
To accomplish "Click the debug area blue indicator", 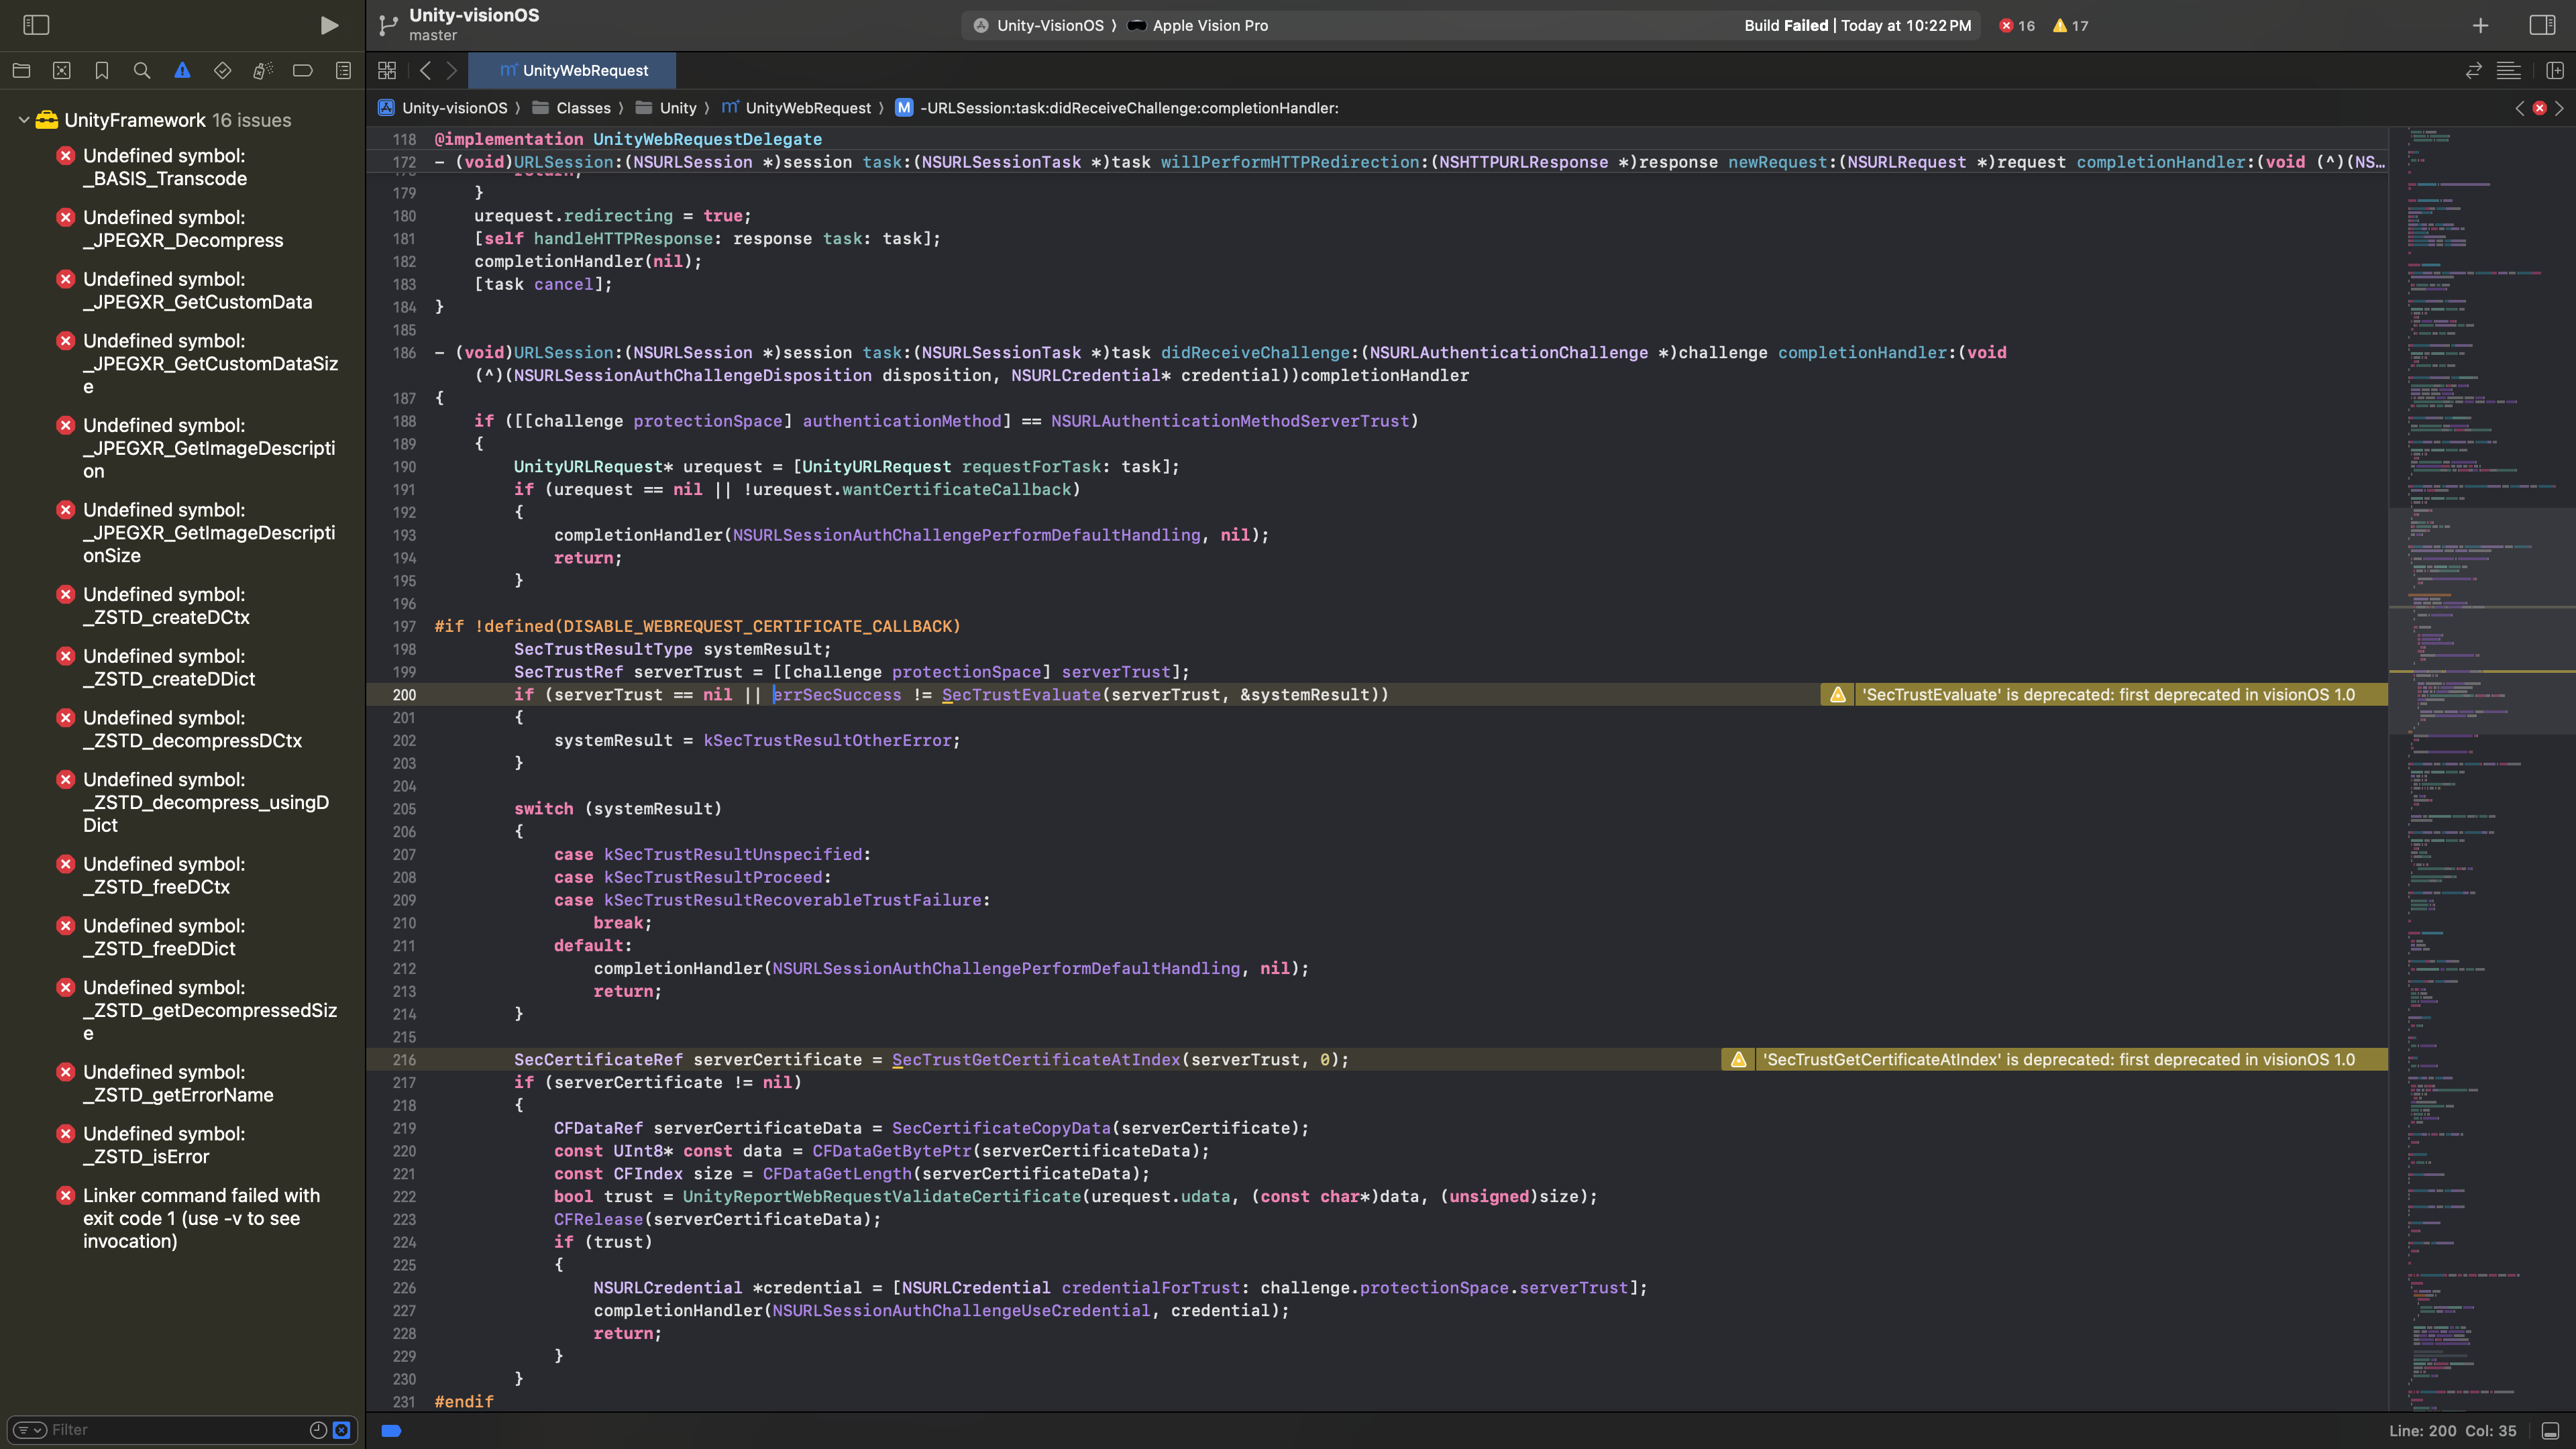I will [391, 1431].
